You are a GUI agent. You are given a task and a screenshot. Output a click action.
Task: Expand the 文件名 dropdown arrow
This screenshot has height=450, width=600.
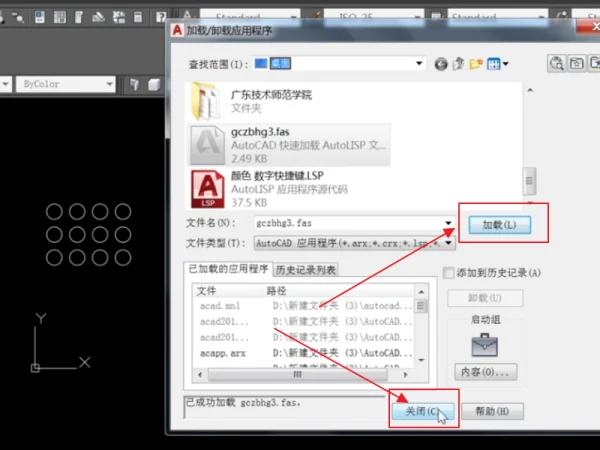point(448,223)
